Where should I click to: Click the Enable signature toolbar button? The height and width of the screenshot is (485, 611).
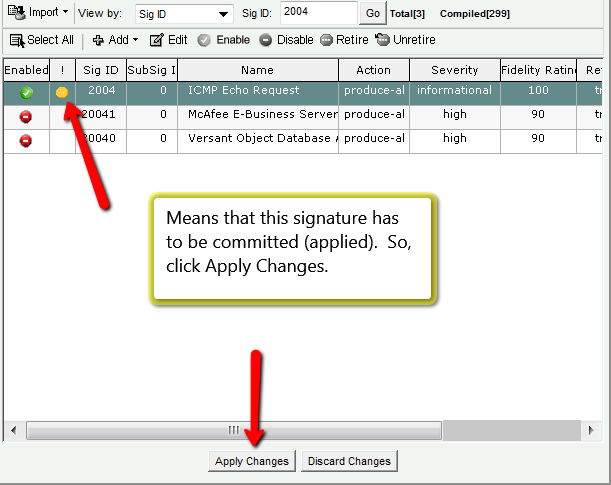(x=223, y=40)
